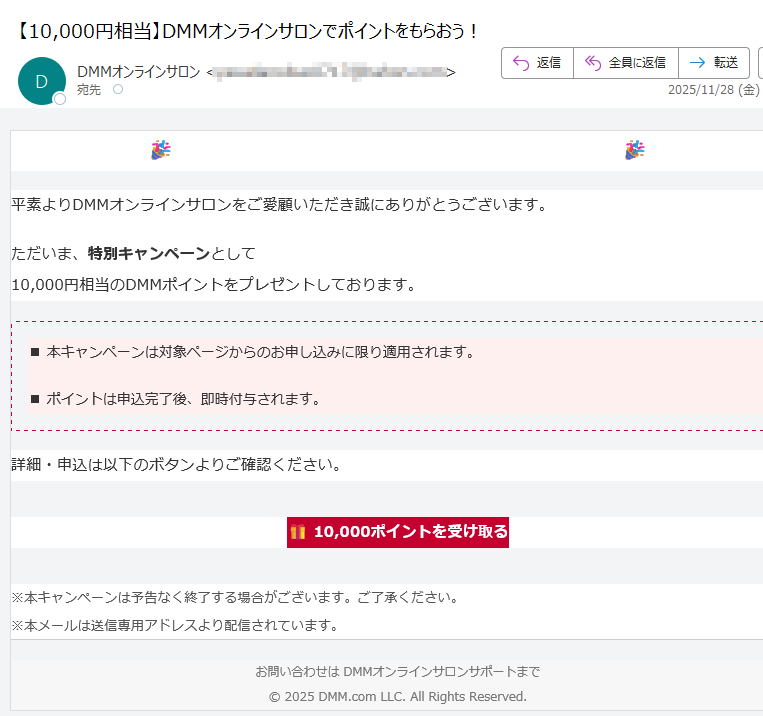The height and width of the screenshot is (716, 763).
Task: Click the small recipient circle beside 宛先
Action: click(x=118, y=90)
